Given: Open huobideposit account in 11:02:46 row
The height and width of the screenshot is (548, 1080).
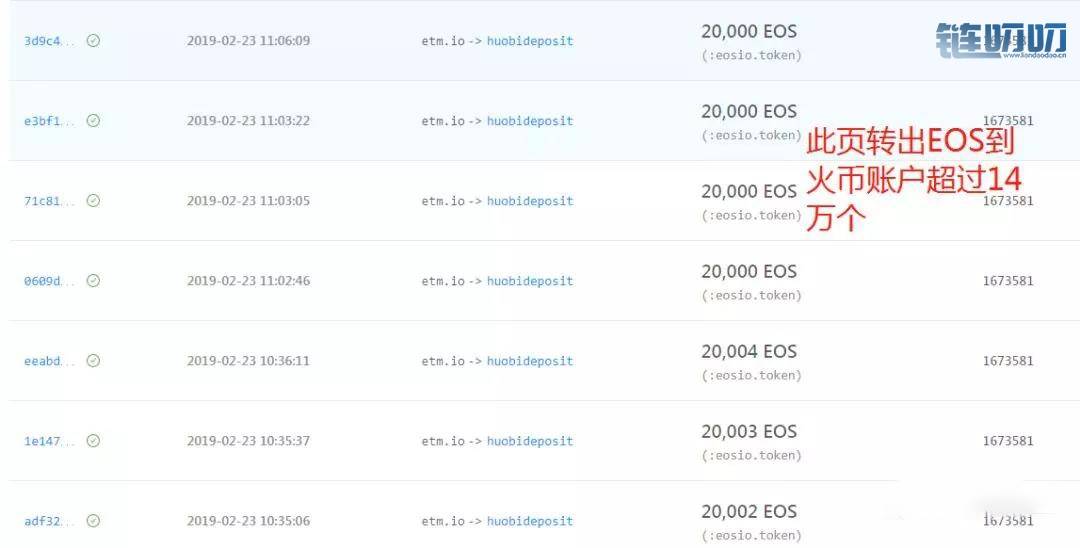Looking at the screenshot, I should tap(530, 281).
